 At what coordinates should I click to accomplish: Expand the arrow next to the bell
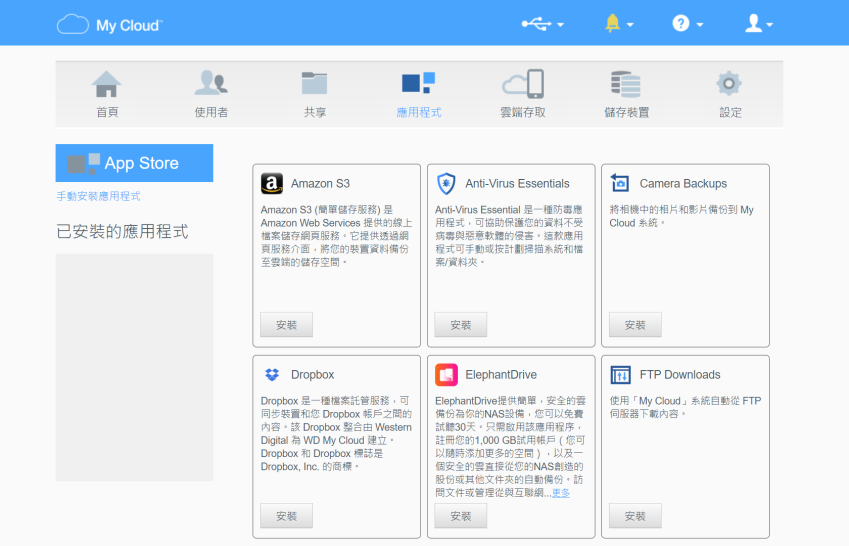pos(630,25)
